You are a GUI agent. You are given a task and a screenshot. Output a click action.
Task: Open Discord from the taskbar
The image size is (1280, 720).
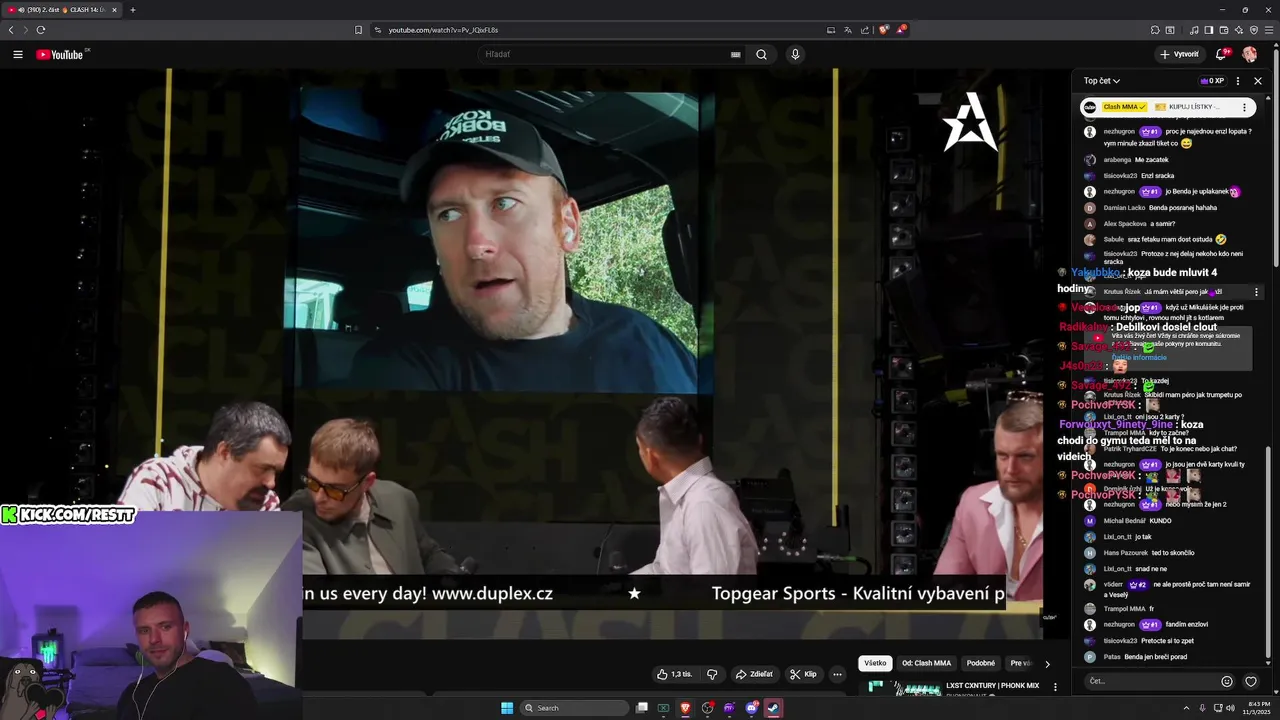(x=752, y=708)
